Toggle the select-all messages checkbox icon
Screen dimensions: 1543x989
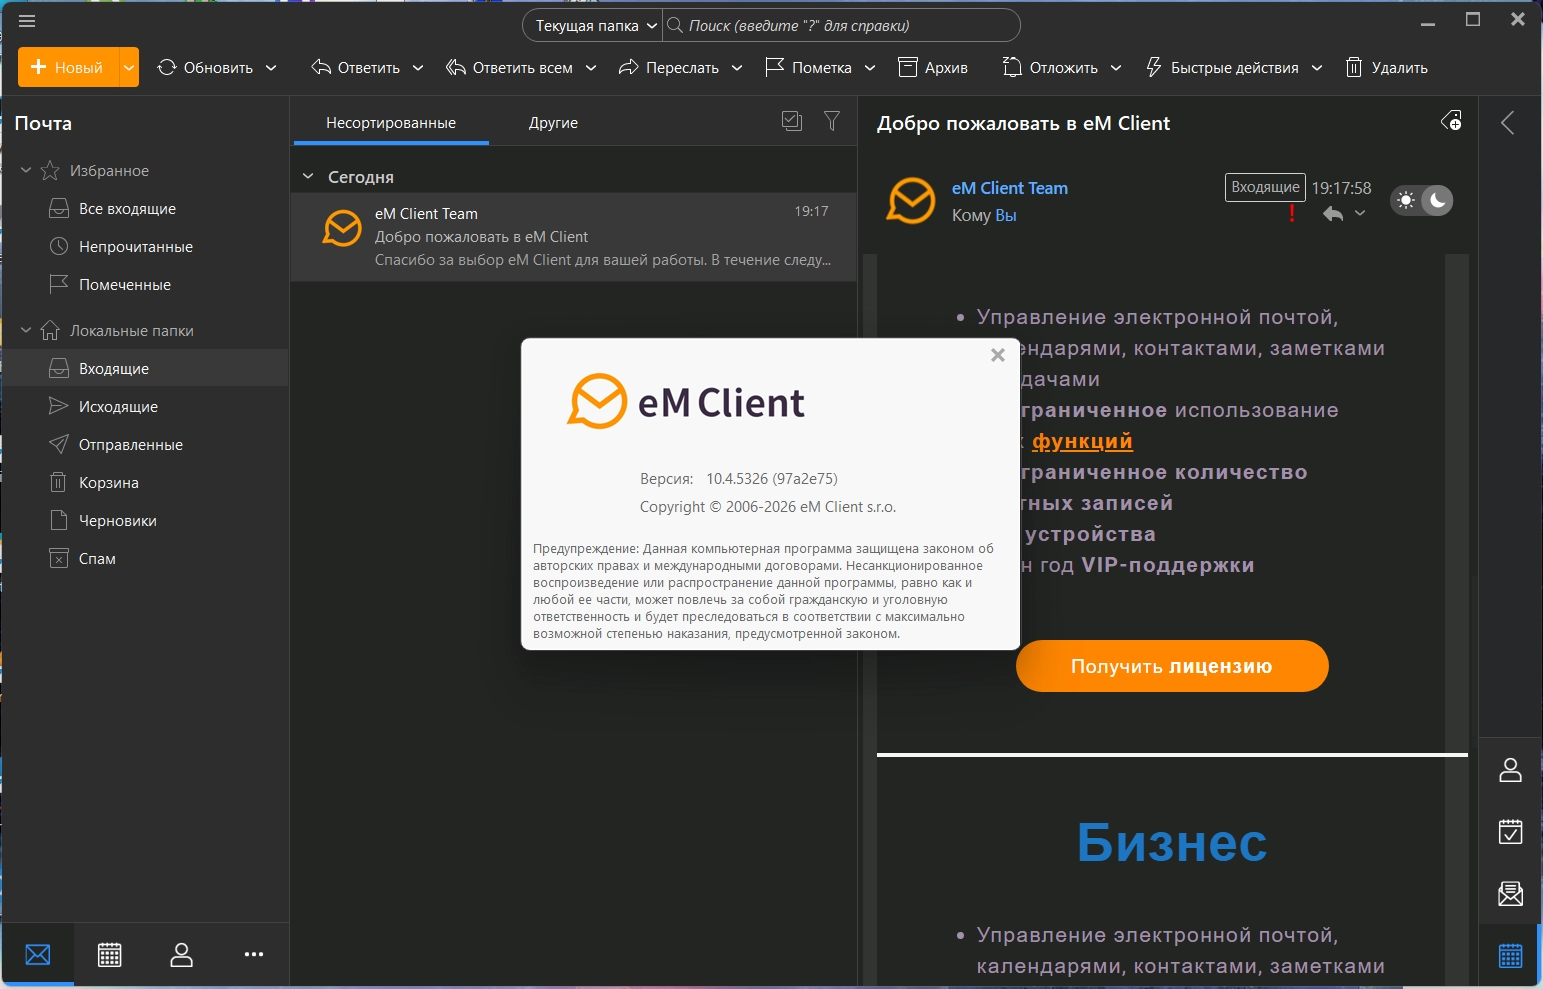792,121
